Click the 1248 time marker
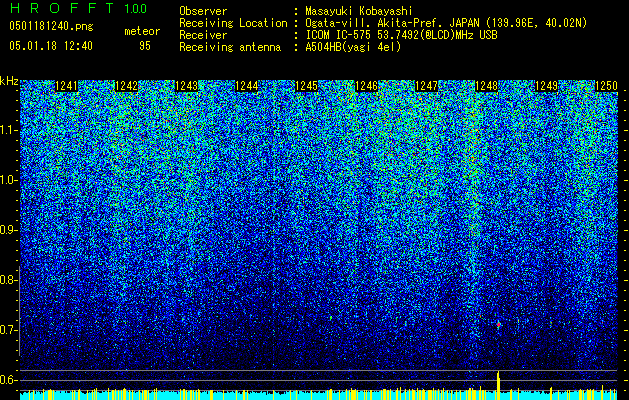 point(487,86)
